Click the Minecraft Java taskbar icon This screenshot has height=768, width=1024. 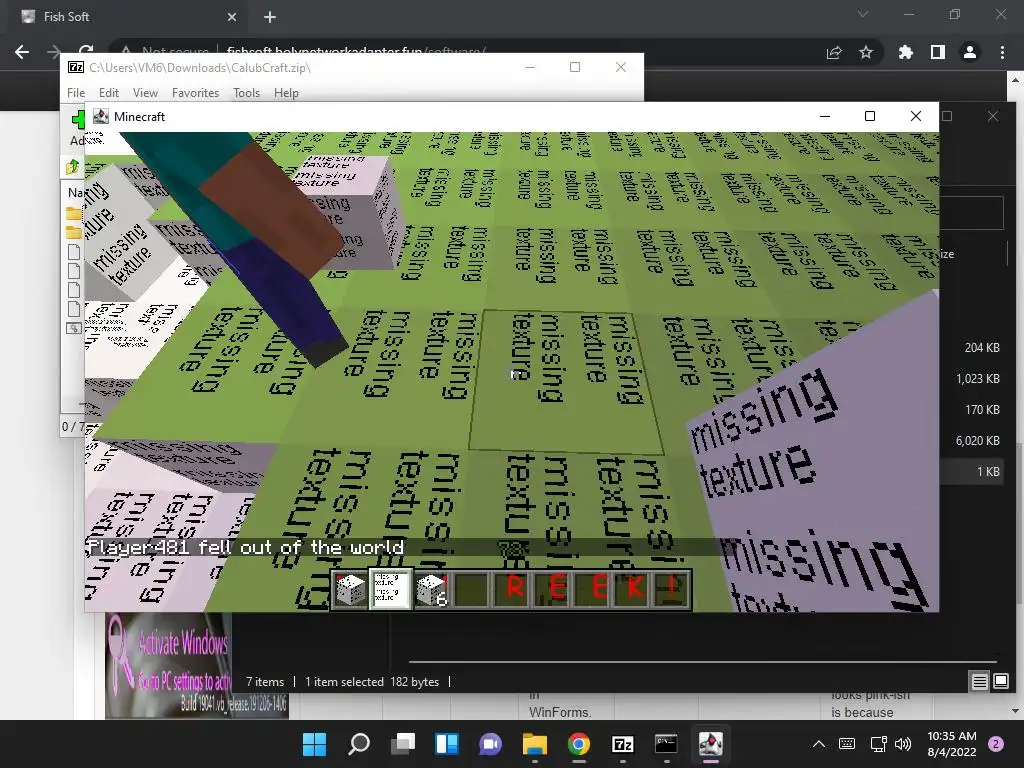pyautogui.click(x=711, y=744)
